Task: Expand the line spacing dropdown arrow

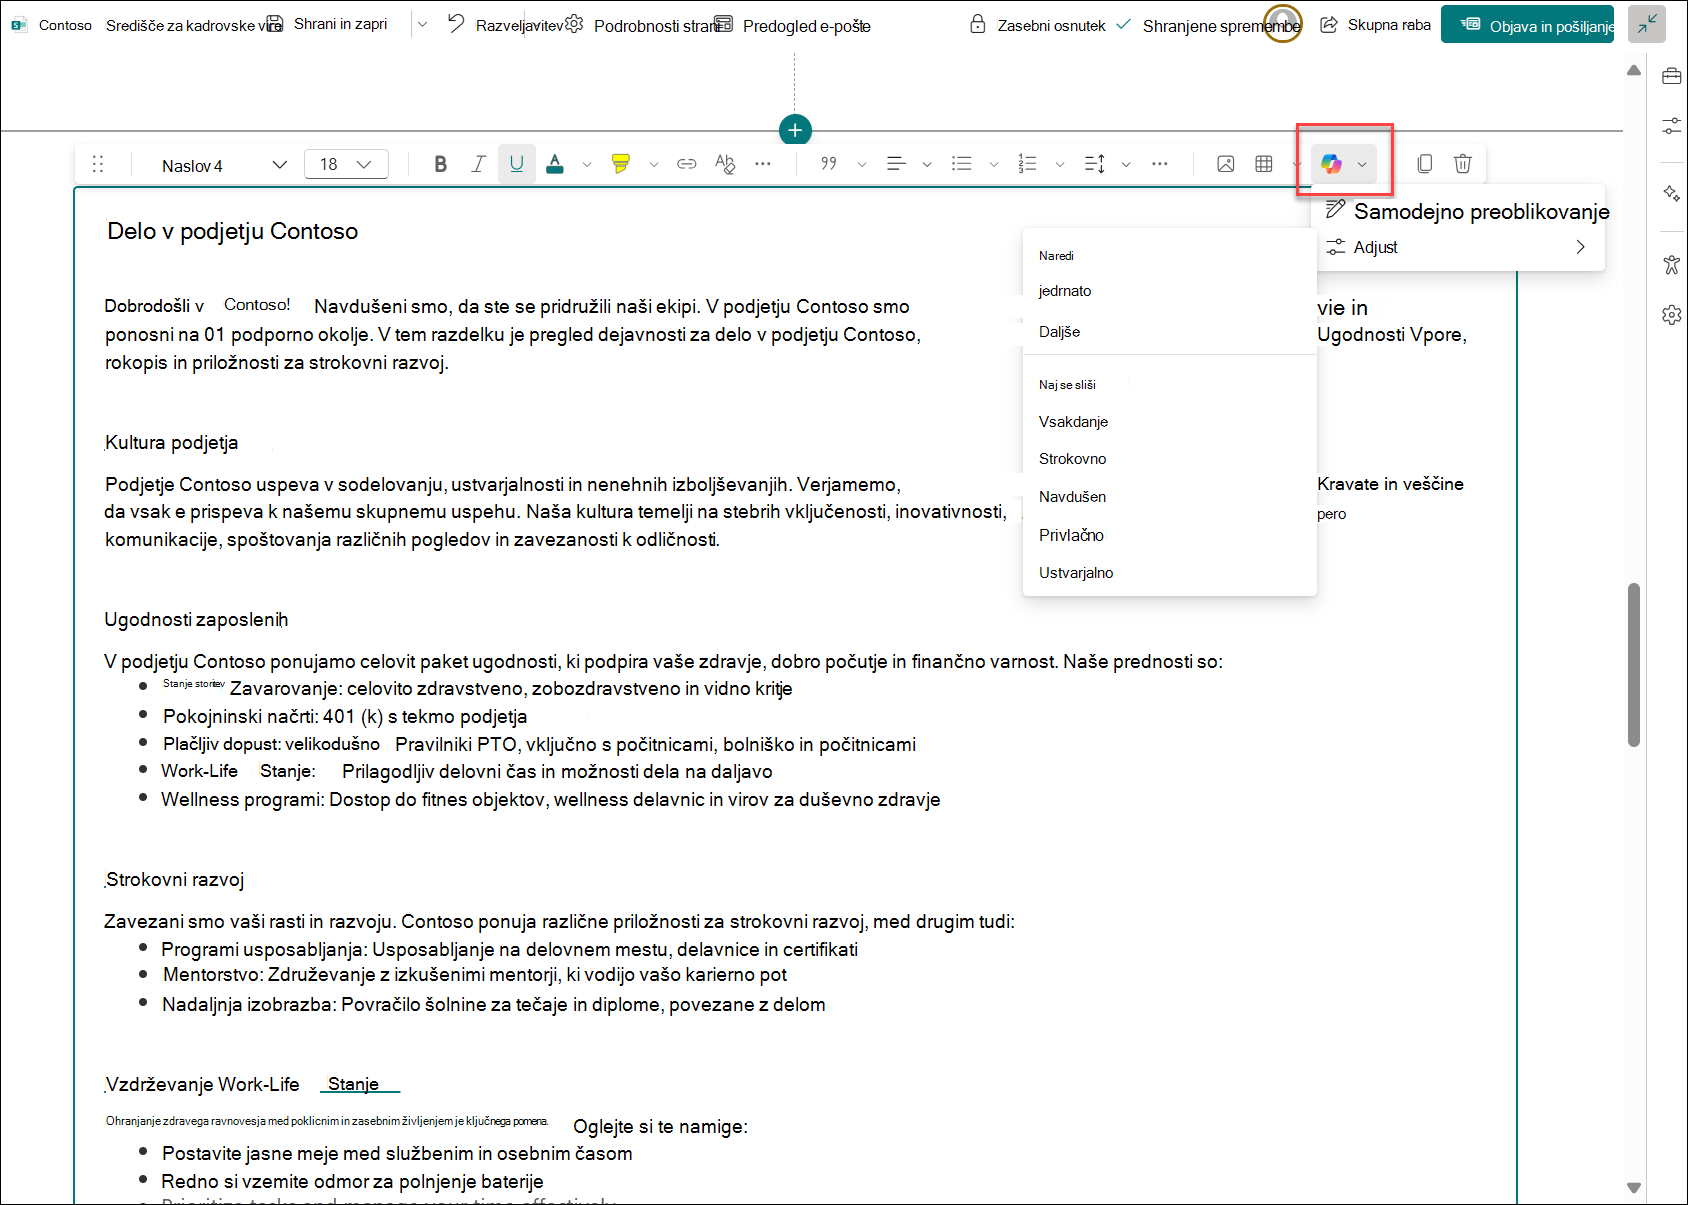Action: (1126, 164)
